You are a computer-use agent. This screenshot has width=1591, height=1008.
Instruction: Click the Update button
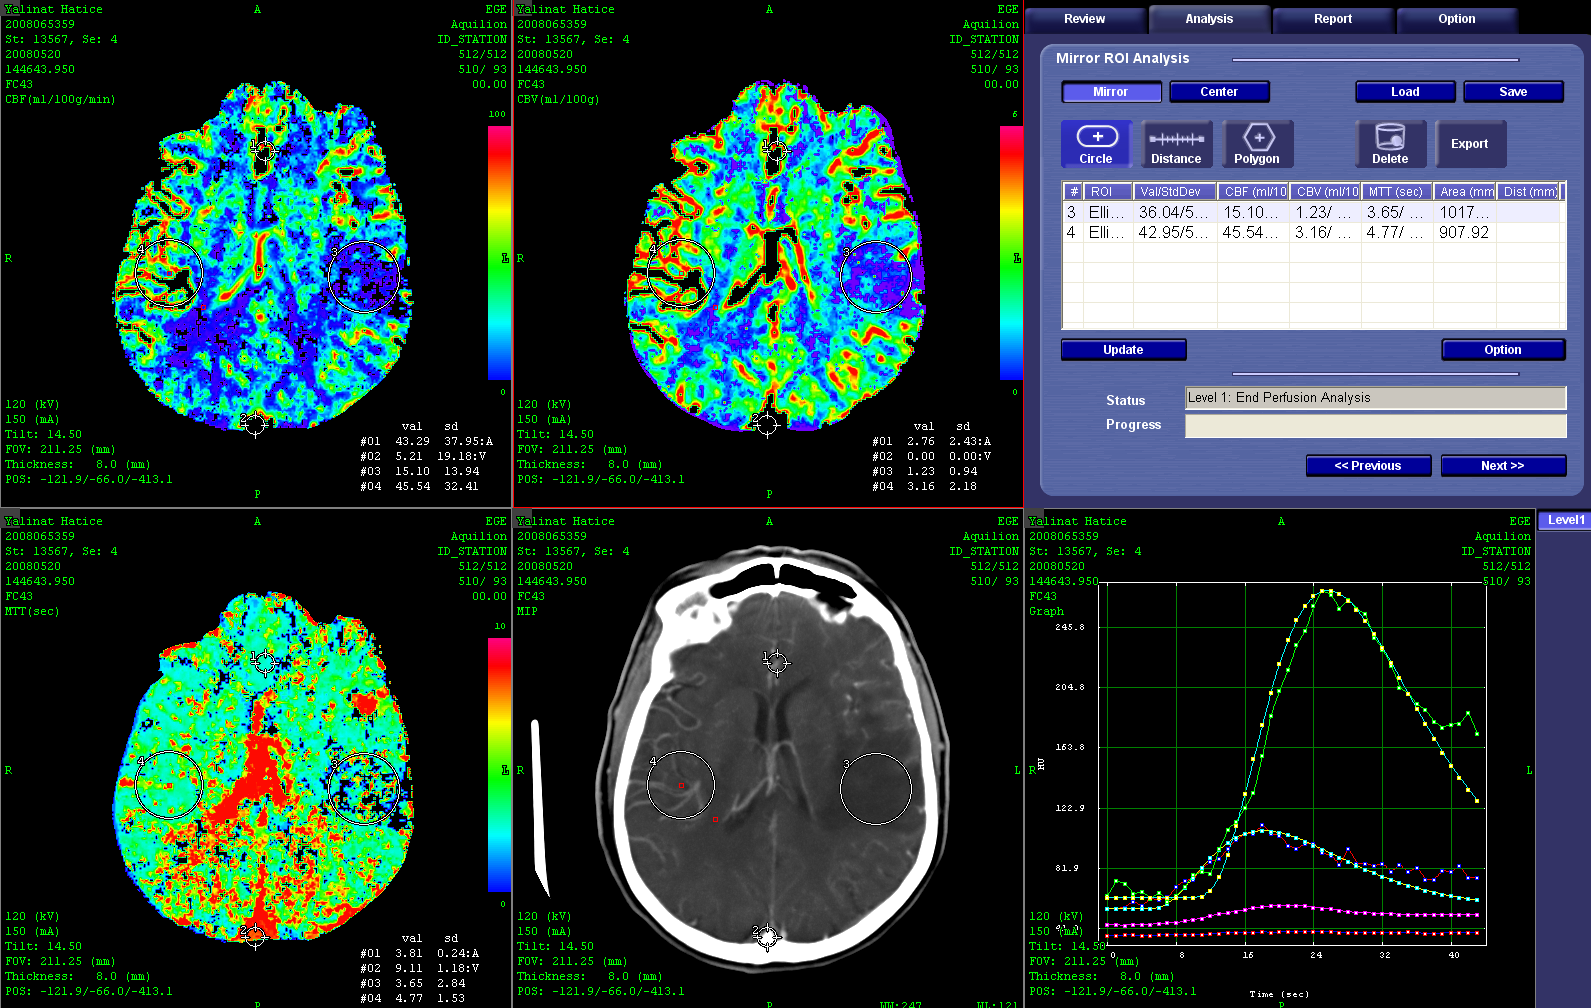coord(1123,350)
